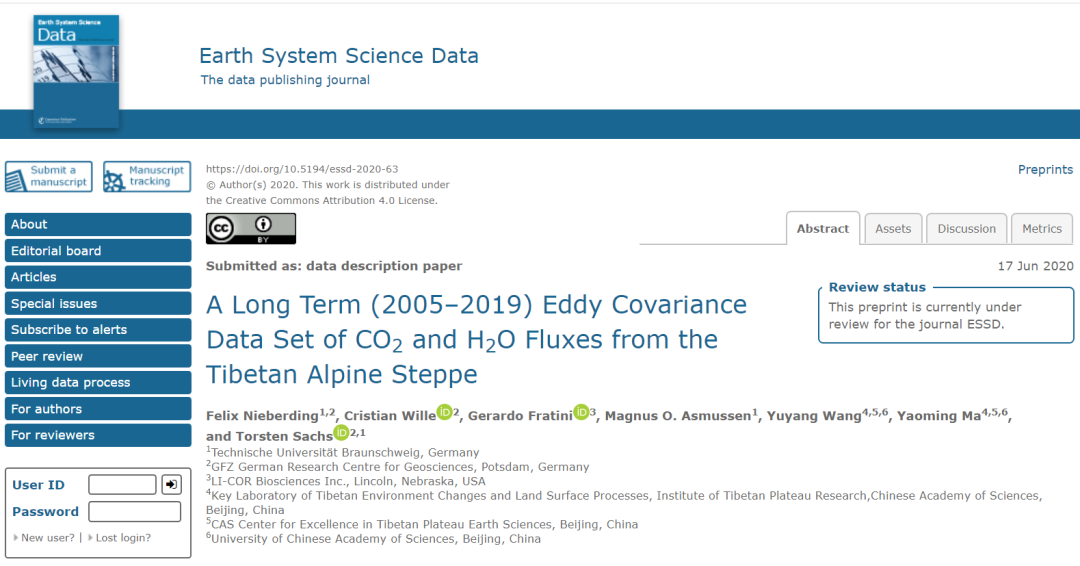Open the Metrics tab

[x=1041, y=229]
